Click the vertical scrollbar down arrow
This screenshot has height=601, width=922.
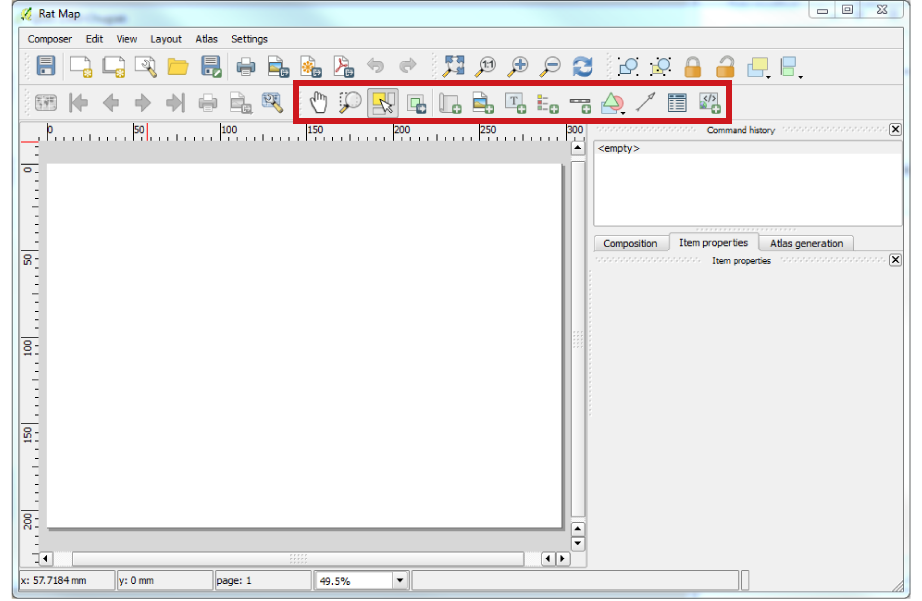click(577, 543)
